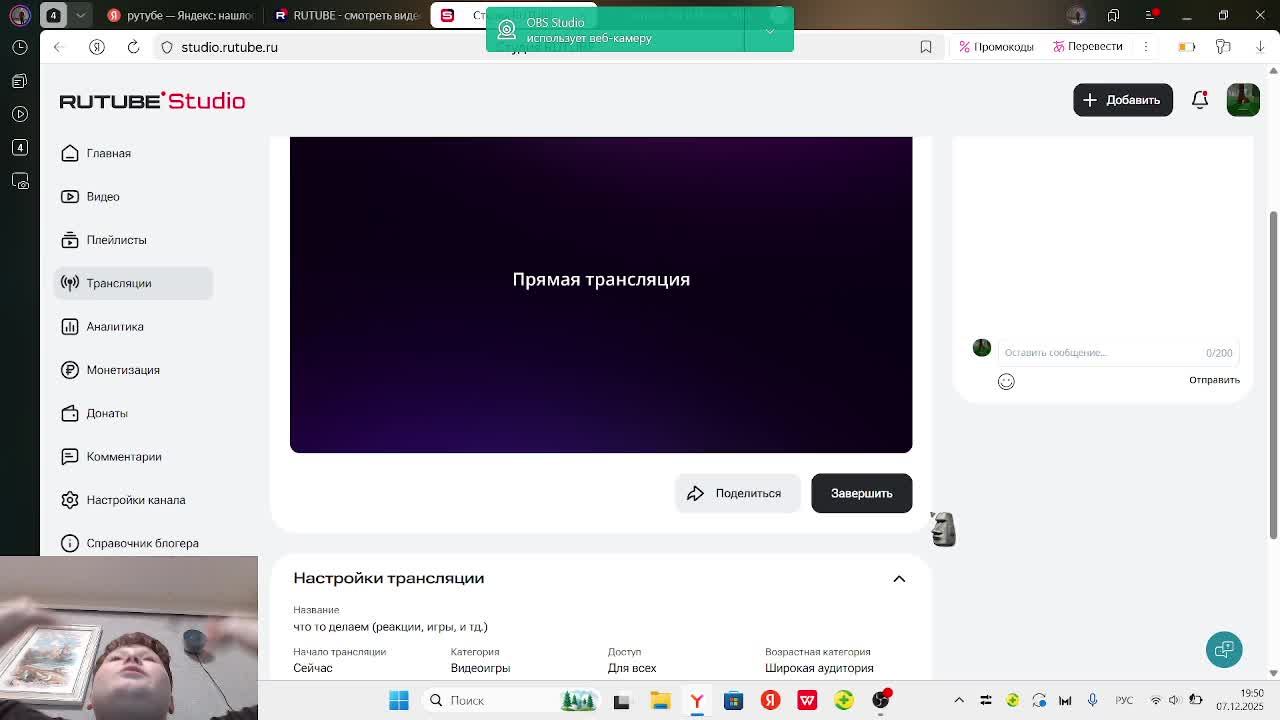Switch to RUTUBE смотреть видео tab
Viewport: 1280px width, 720px height.
point(348,15)
